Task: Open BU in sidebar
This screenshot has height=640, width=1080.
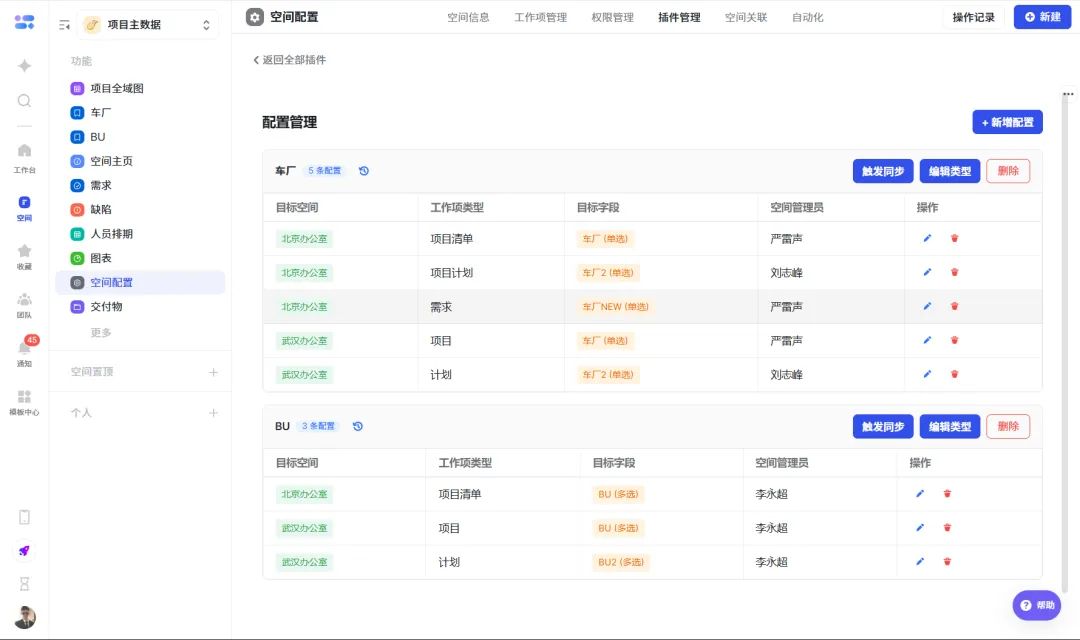Action: tap(141, 136)
